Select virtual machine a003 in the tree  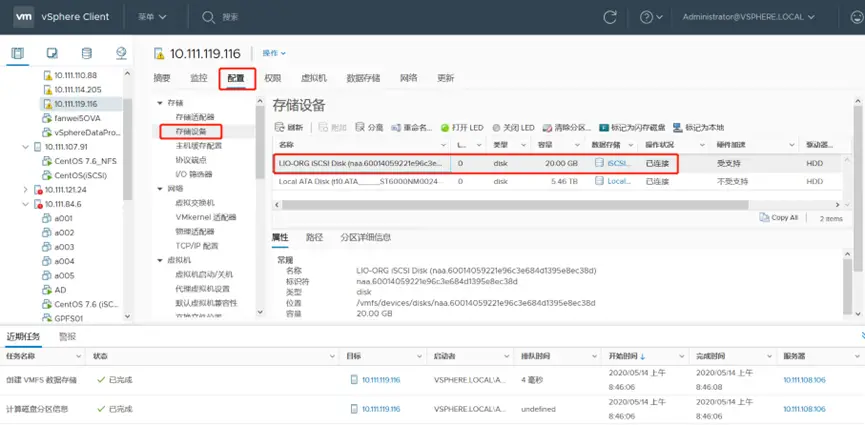point(58,247)
